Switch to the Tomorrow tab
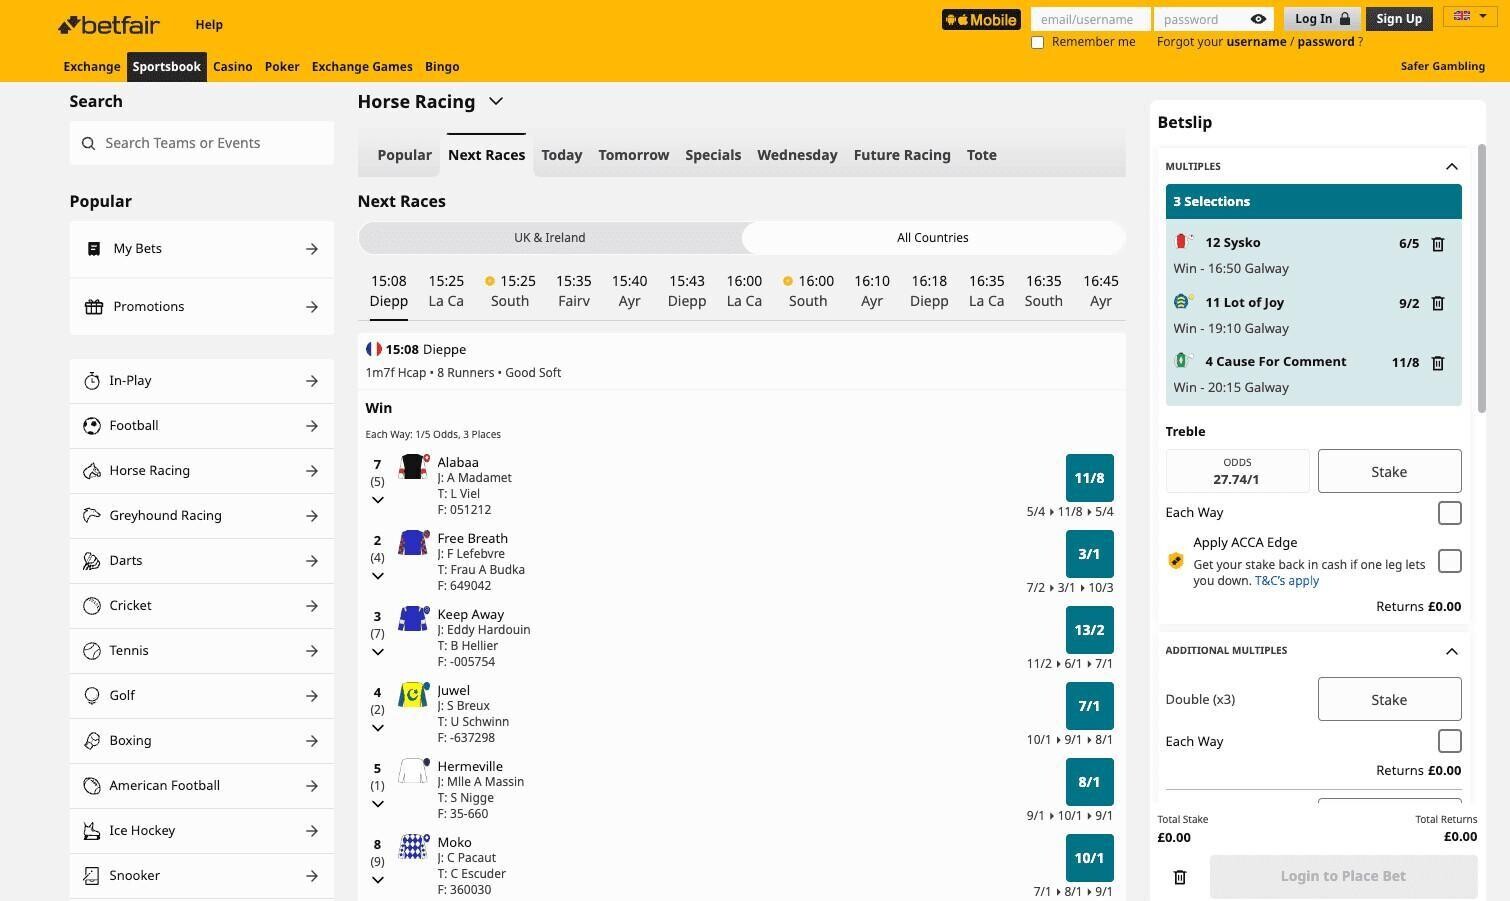This screenshot has width=1510, height=901. pyautogui.click(x=634, y=155)
